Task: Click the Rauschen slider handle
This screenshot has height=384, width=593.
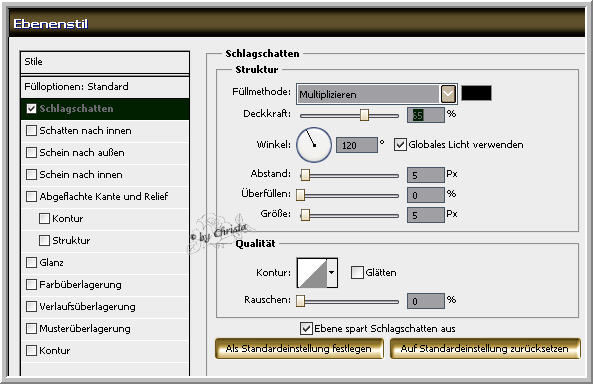Action: [x=300, y=301]
